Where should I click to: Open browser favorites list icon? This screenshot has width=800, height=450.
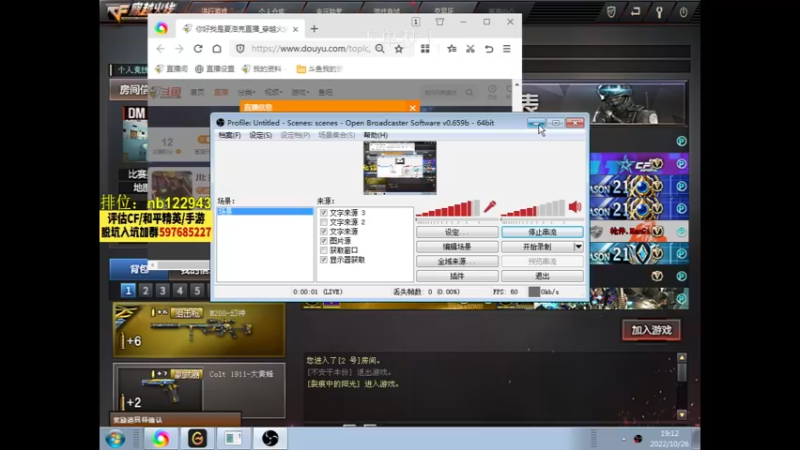point(452,49)
